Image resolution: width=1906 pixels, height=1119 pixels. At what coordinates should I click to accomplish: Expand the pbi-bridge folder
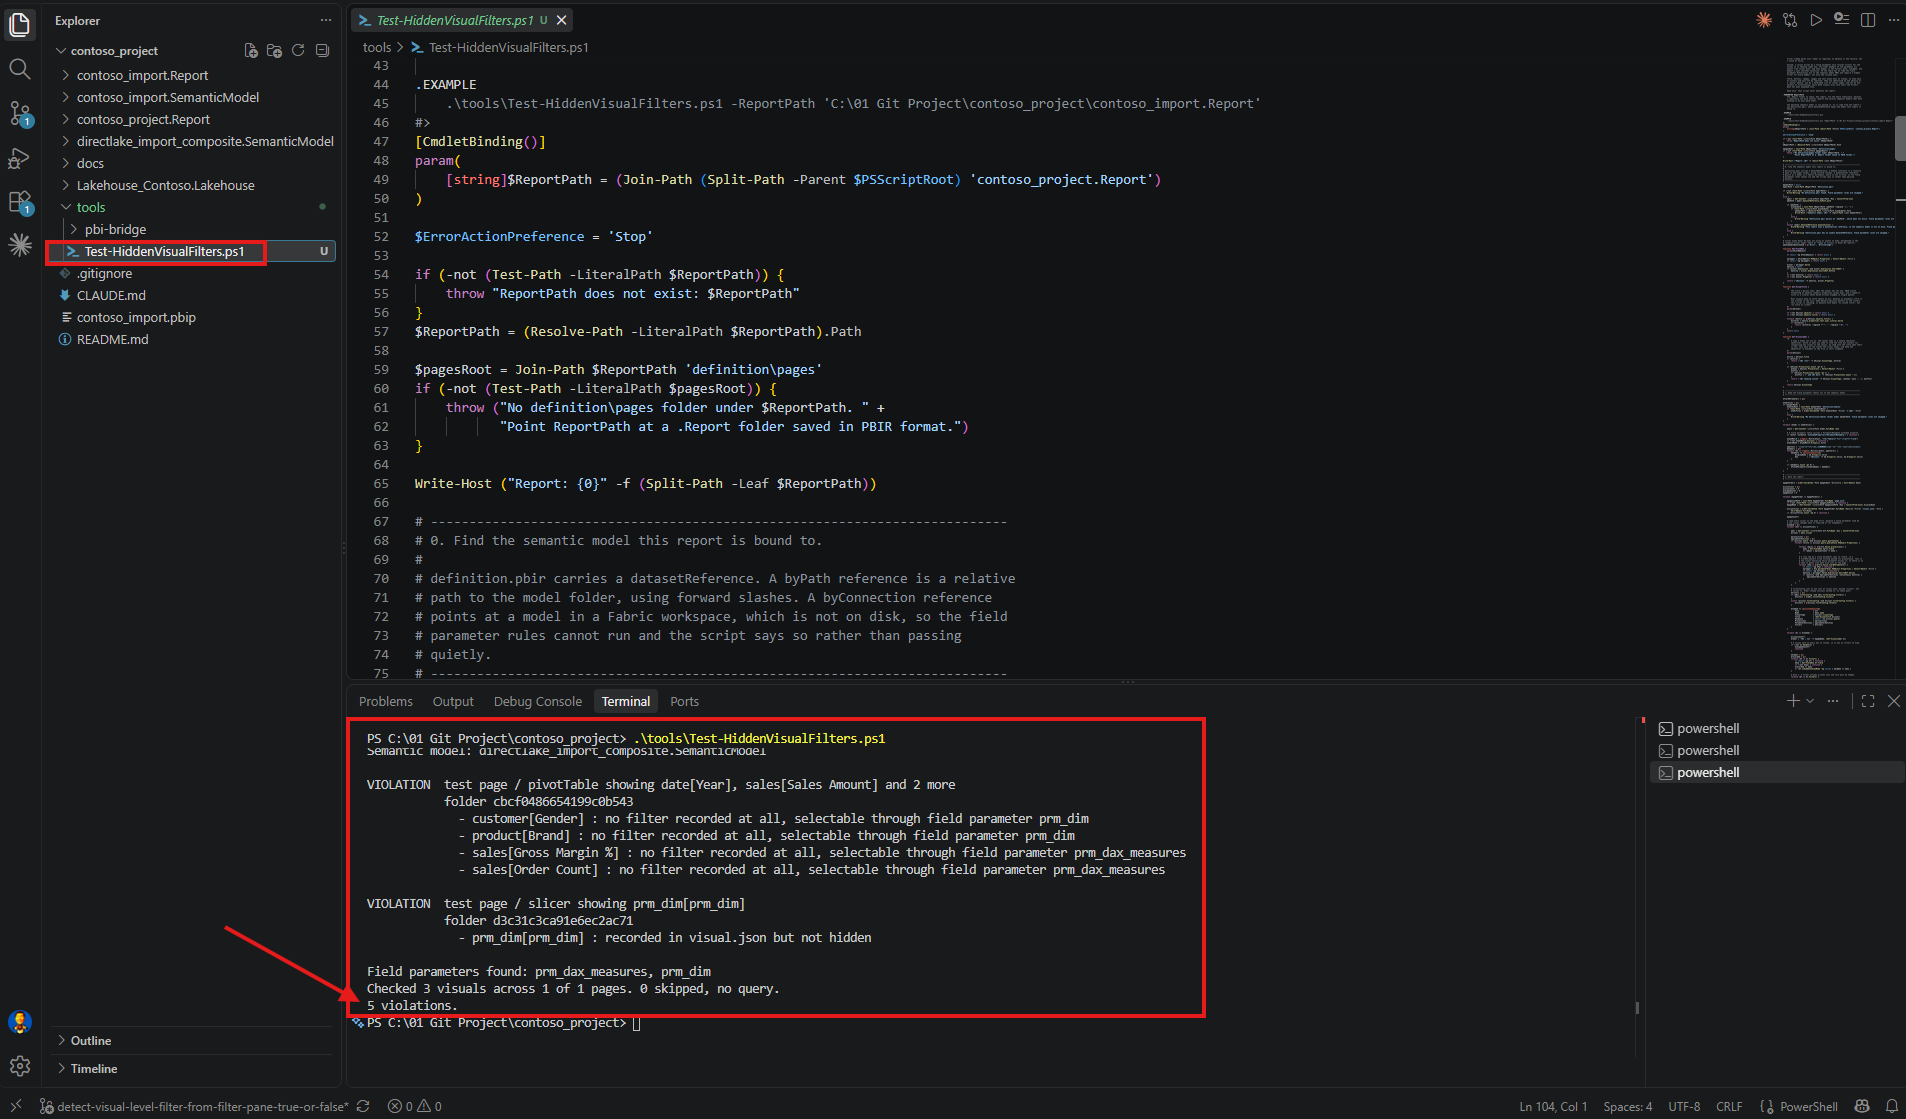pos(115,229)
